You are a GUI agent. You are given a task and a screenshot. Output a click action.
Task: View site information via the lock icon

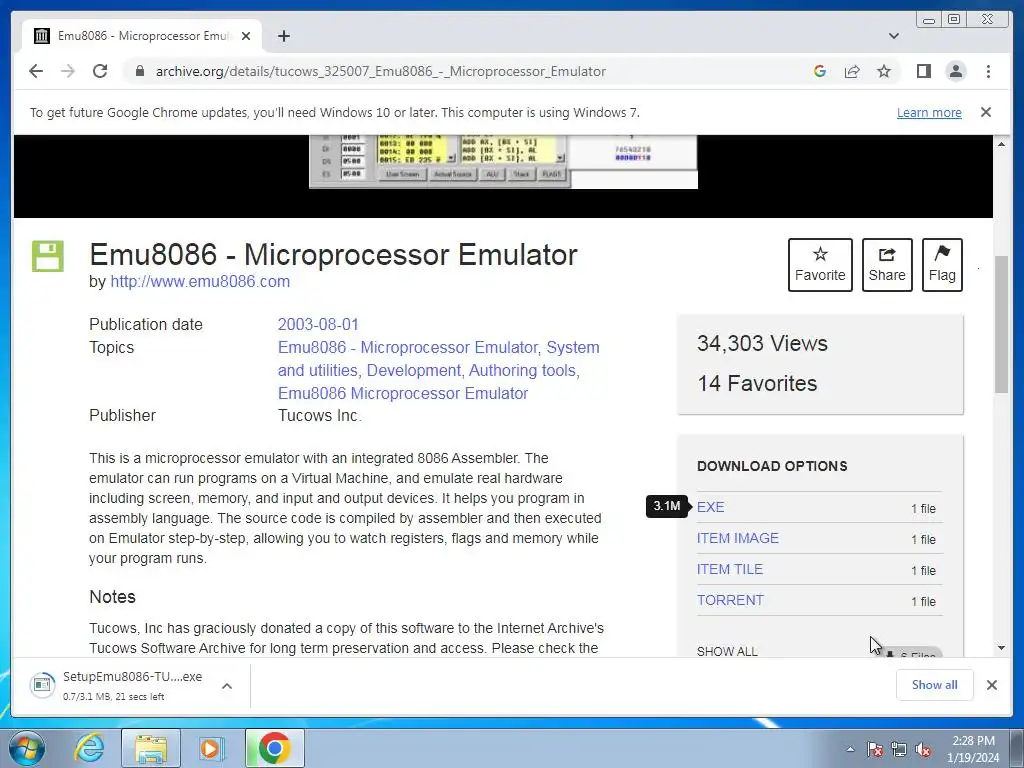(139, 71)
